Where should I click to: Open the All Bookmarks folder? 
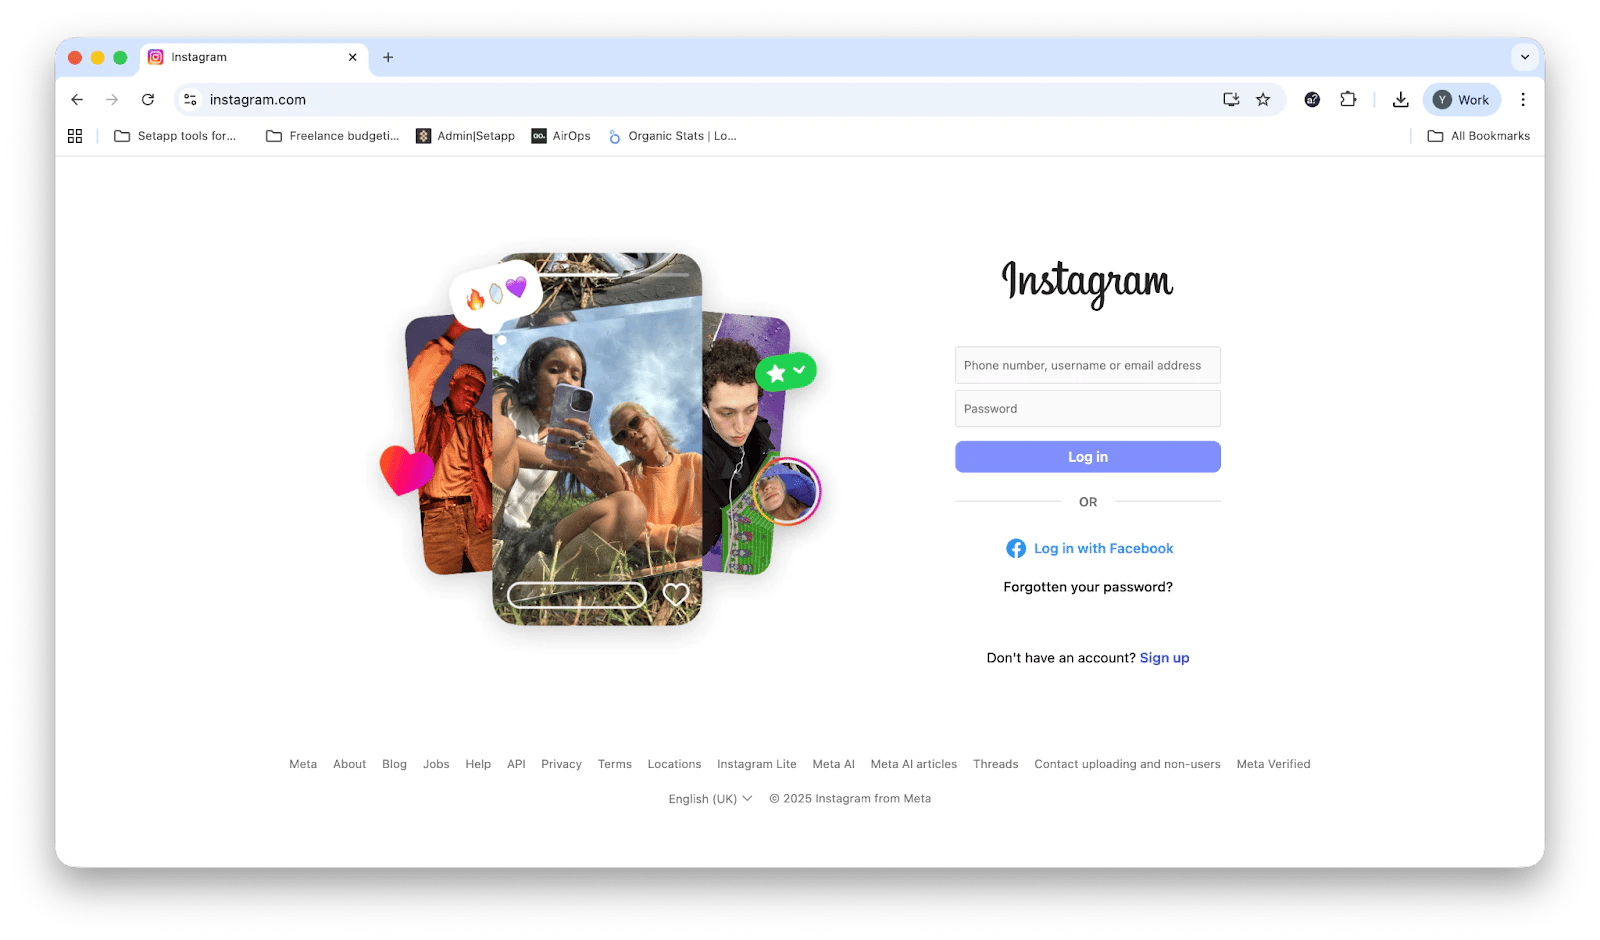tap(1478, 136)
